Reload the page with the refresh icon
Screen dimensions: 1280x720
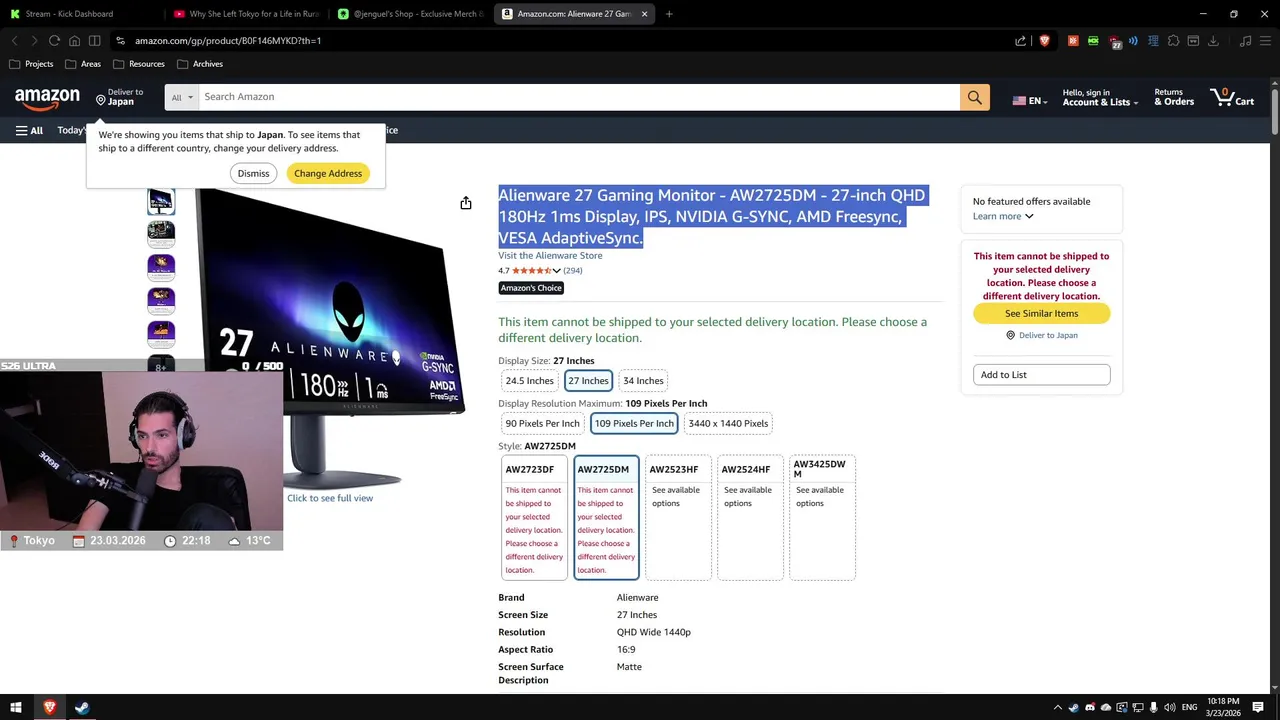[54, 41]
